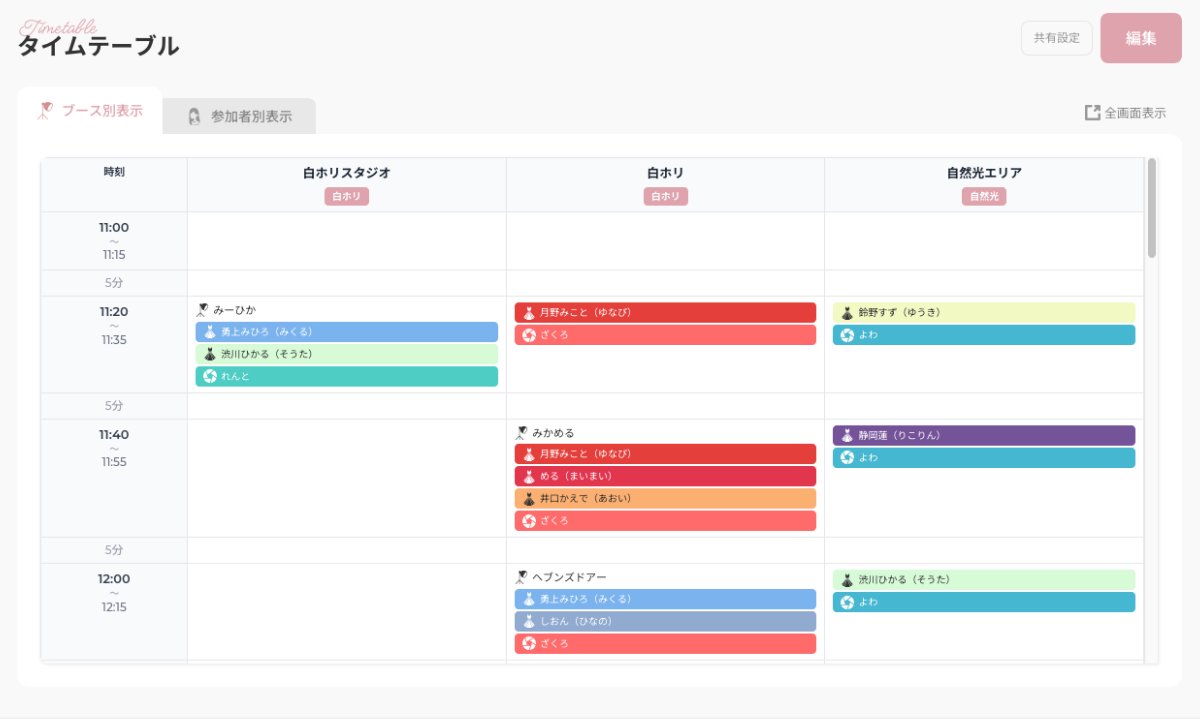This screenshot has width=1200, height=720.
Task: Click the camera icon beside れんと
Action: point(210,376)
